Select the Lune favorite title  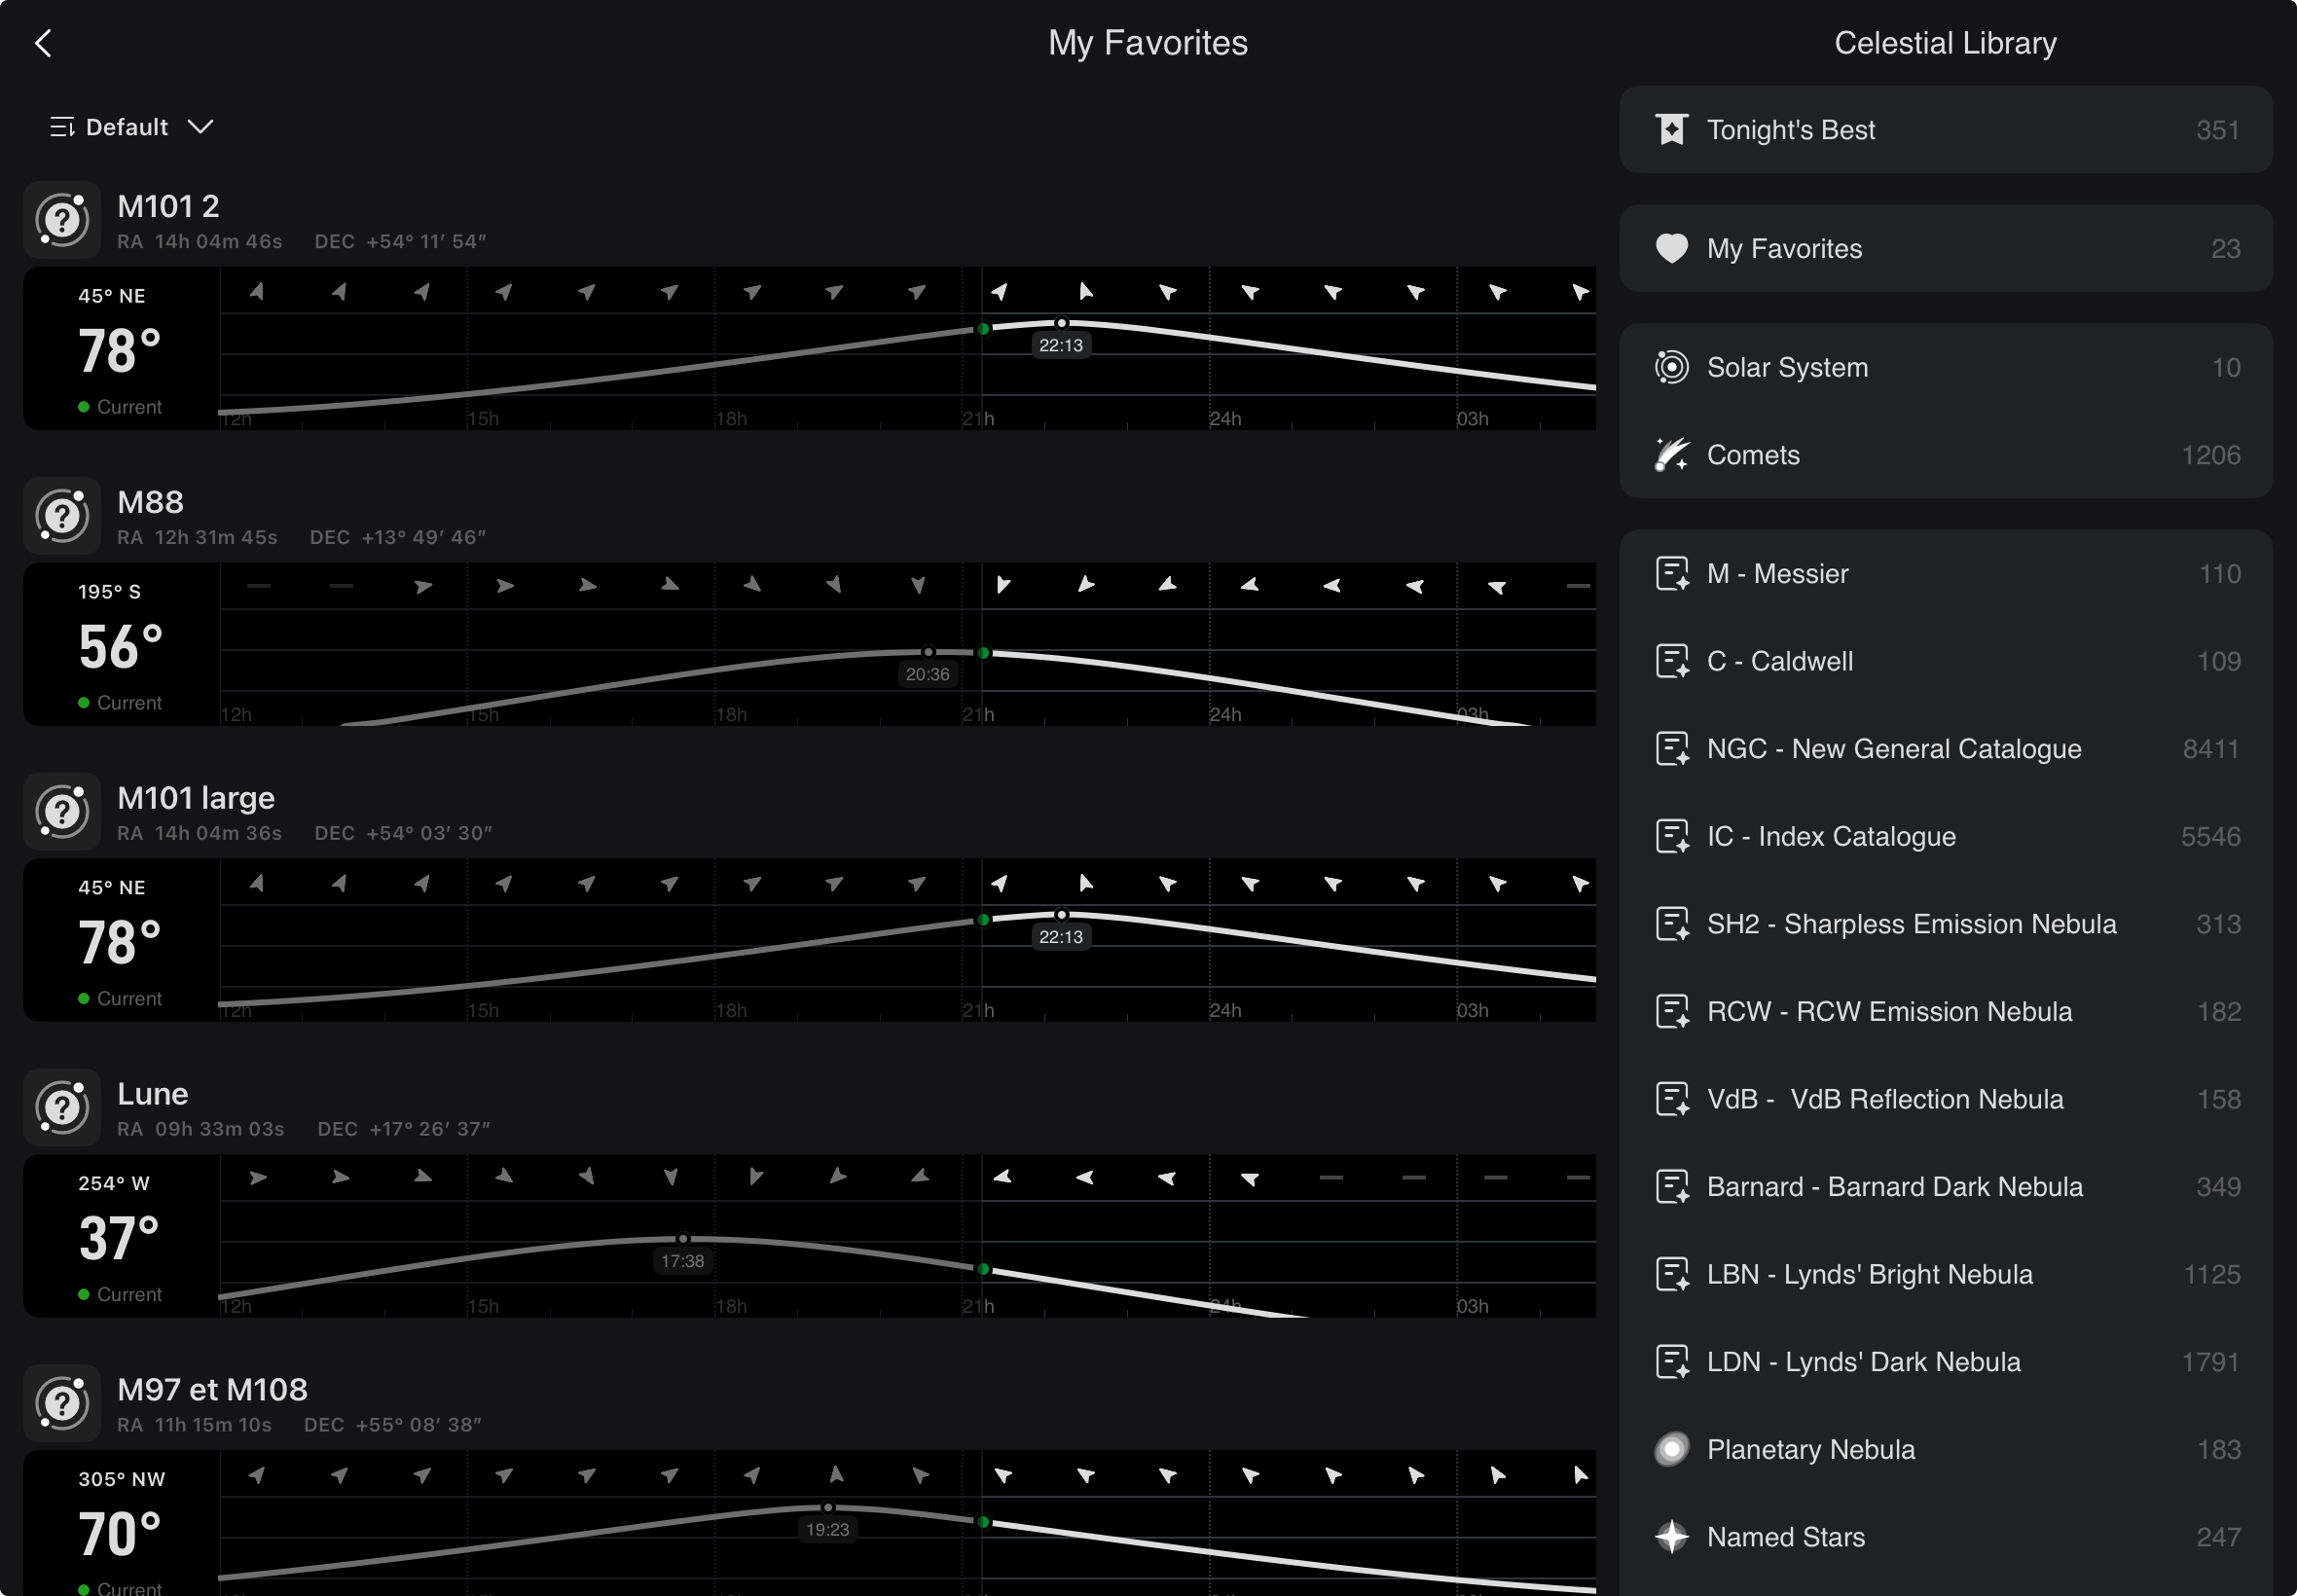152,1094
